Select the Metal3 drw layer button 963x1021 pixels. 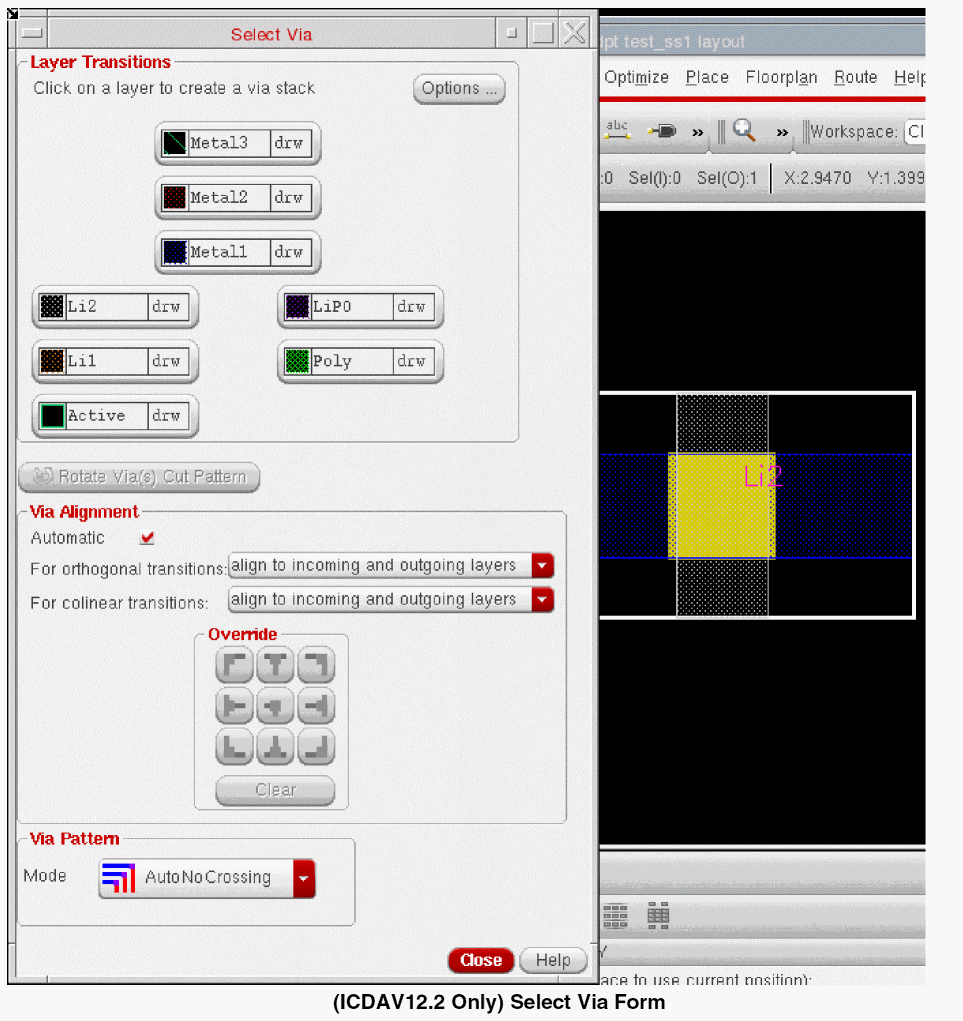click(238, 143)
